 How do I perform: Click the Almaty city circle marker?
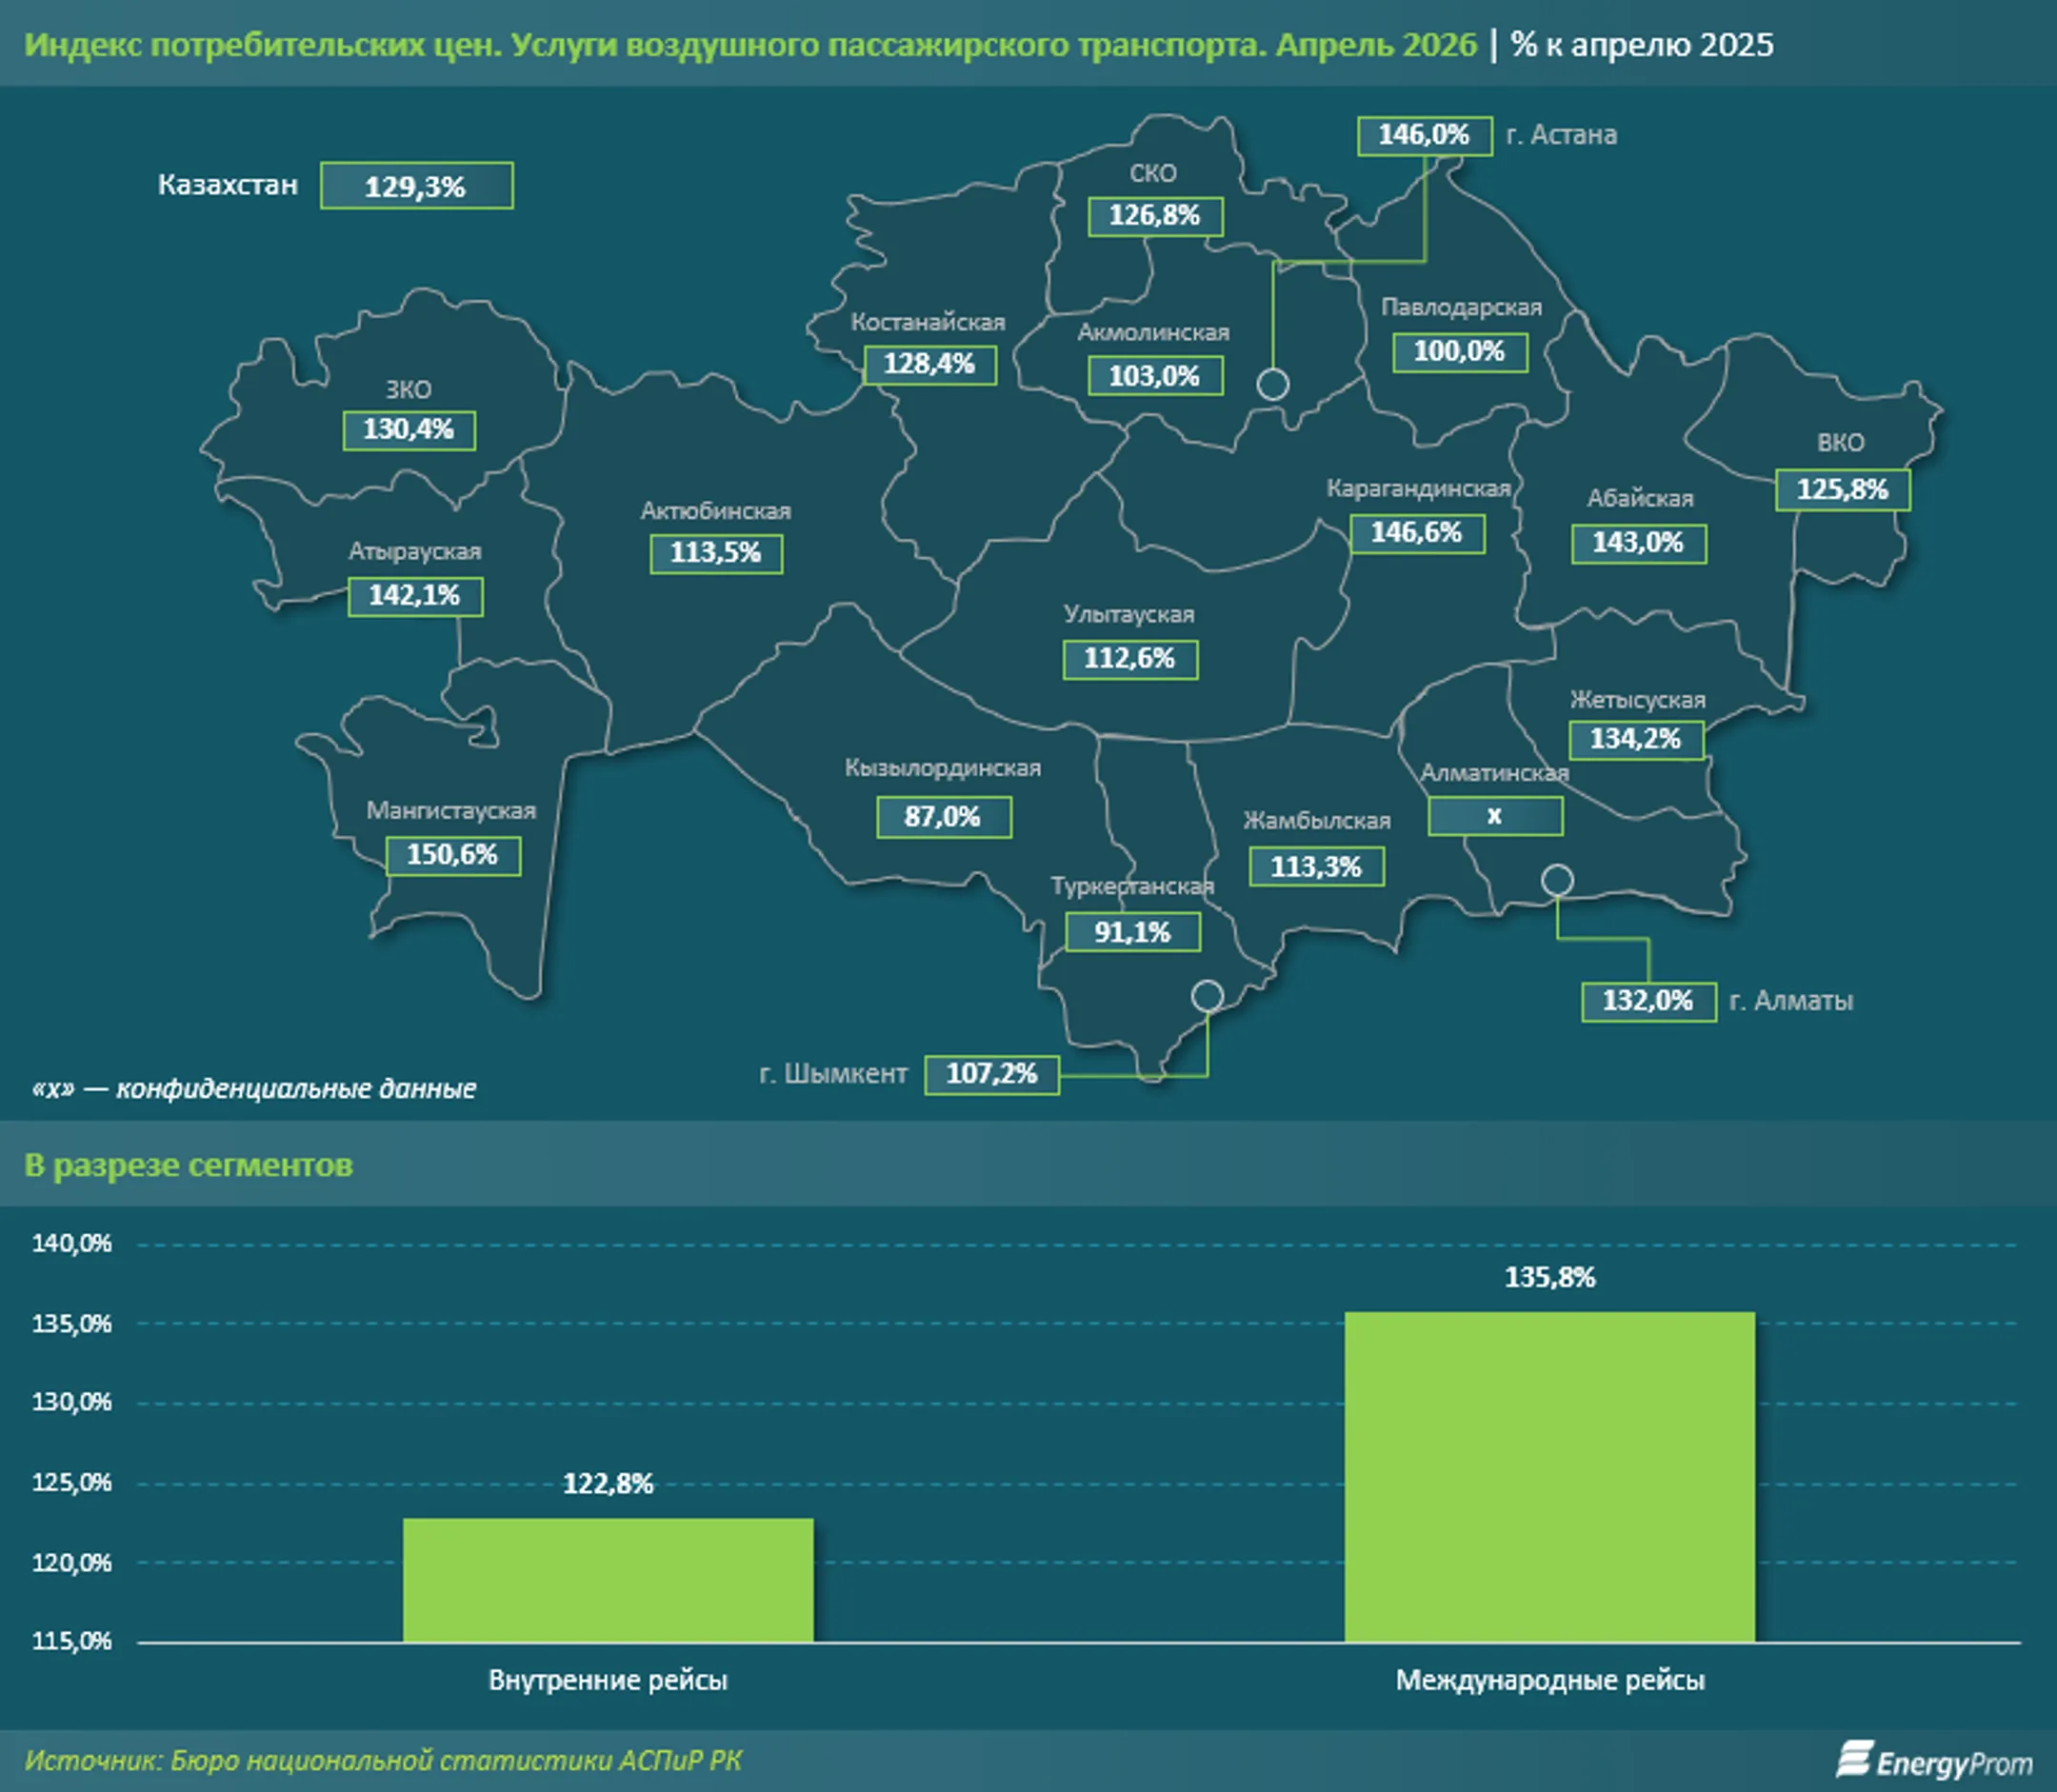(1557, 880)
